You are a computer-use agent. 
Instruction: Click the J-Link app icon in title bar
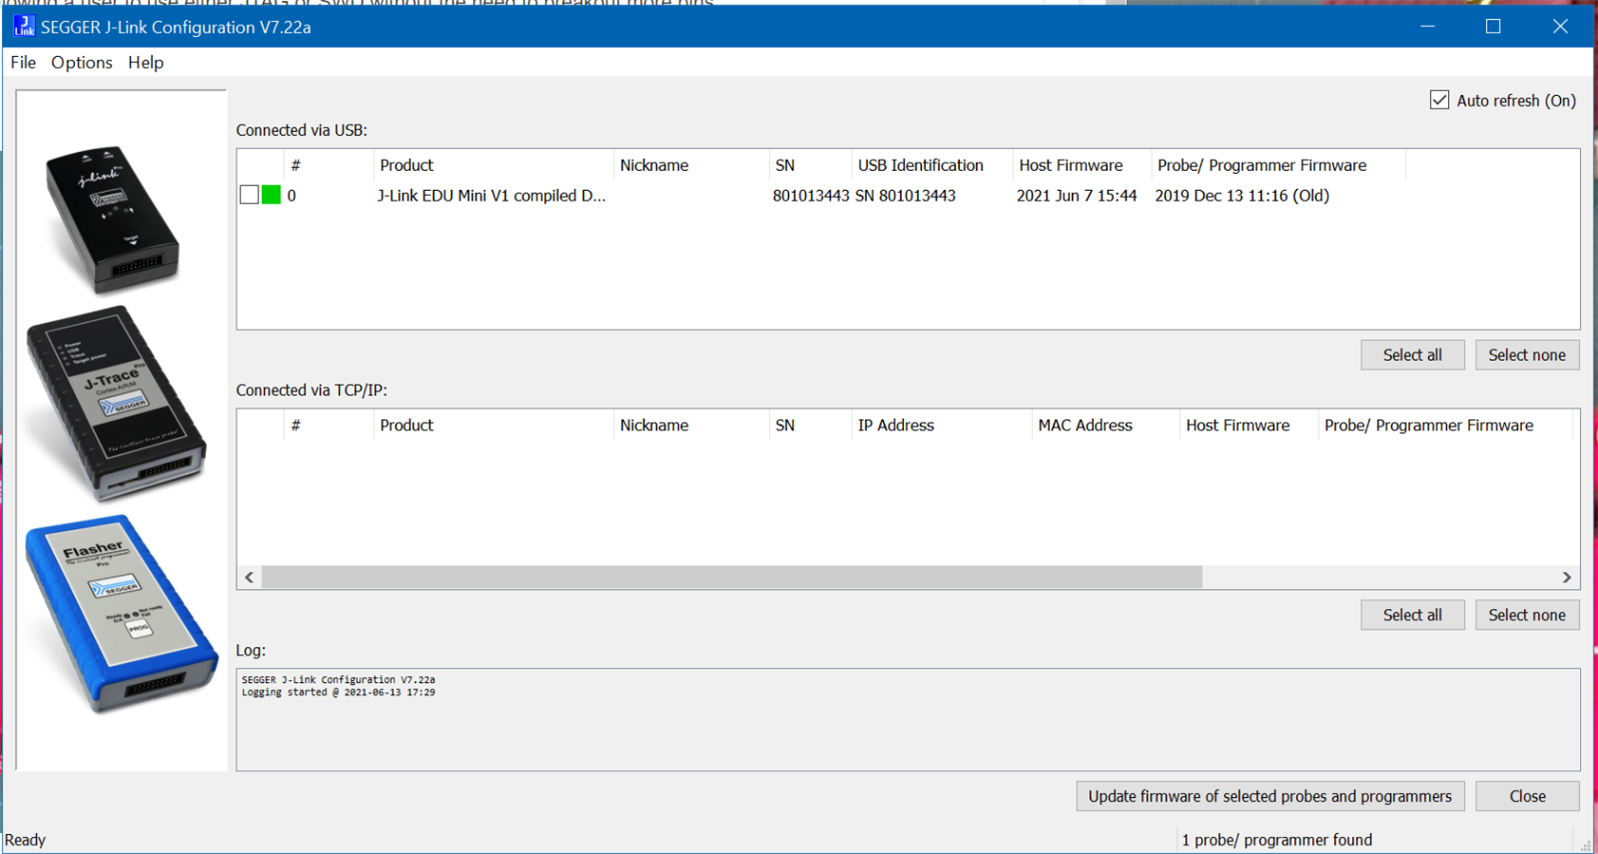24,26
